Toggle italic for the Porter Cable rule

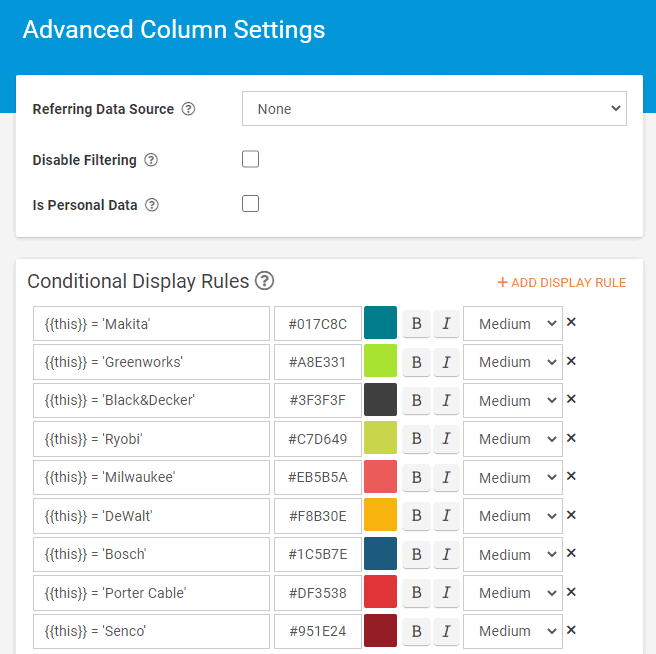tap(446, 593)
